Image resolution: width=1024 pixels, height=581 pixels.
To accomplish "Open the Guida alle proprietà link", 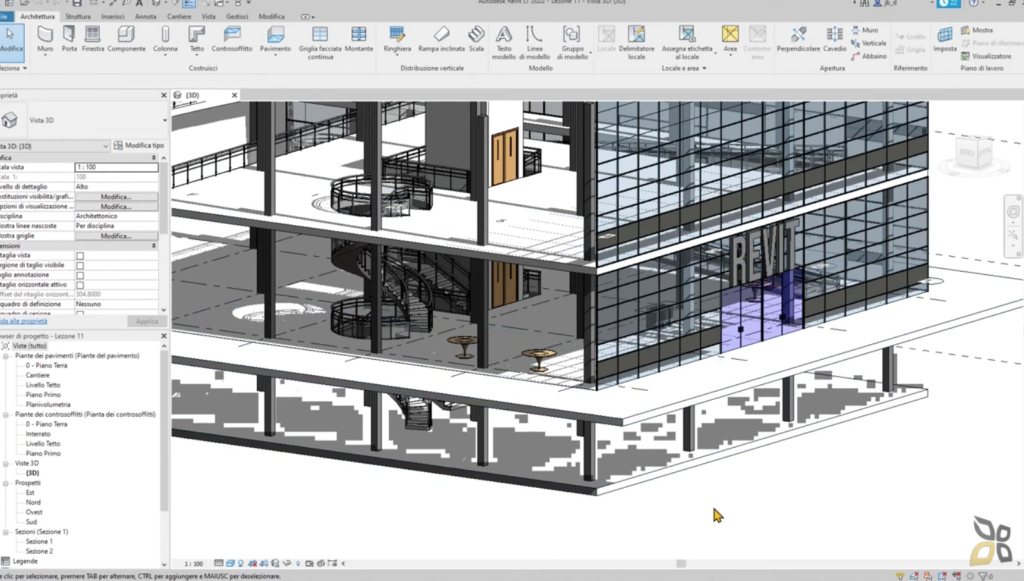I will tap(23, 321).
